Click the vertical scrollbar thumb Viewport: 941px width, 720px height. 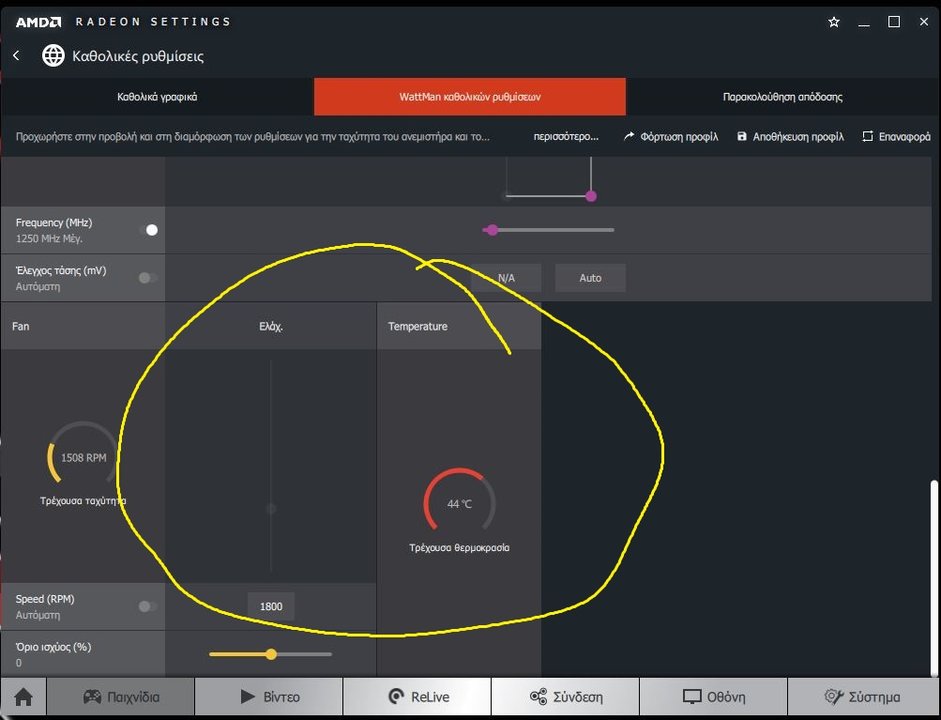[x=934, y=577]
